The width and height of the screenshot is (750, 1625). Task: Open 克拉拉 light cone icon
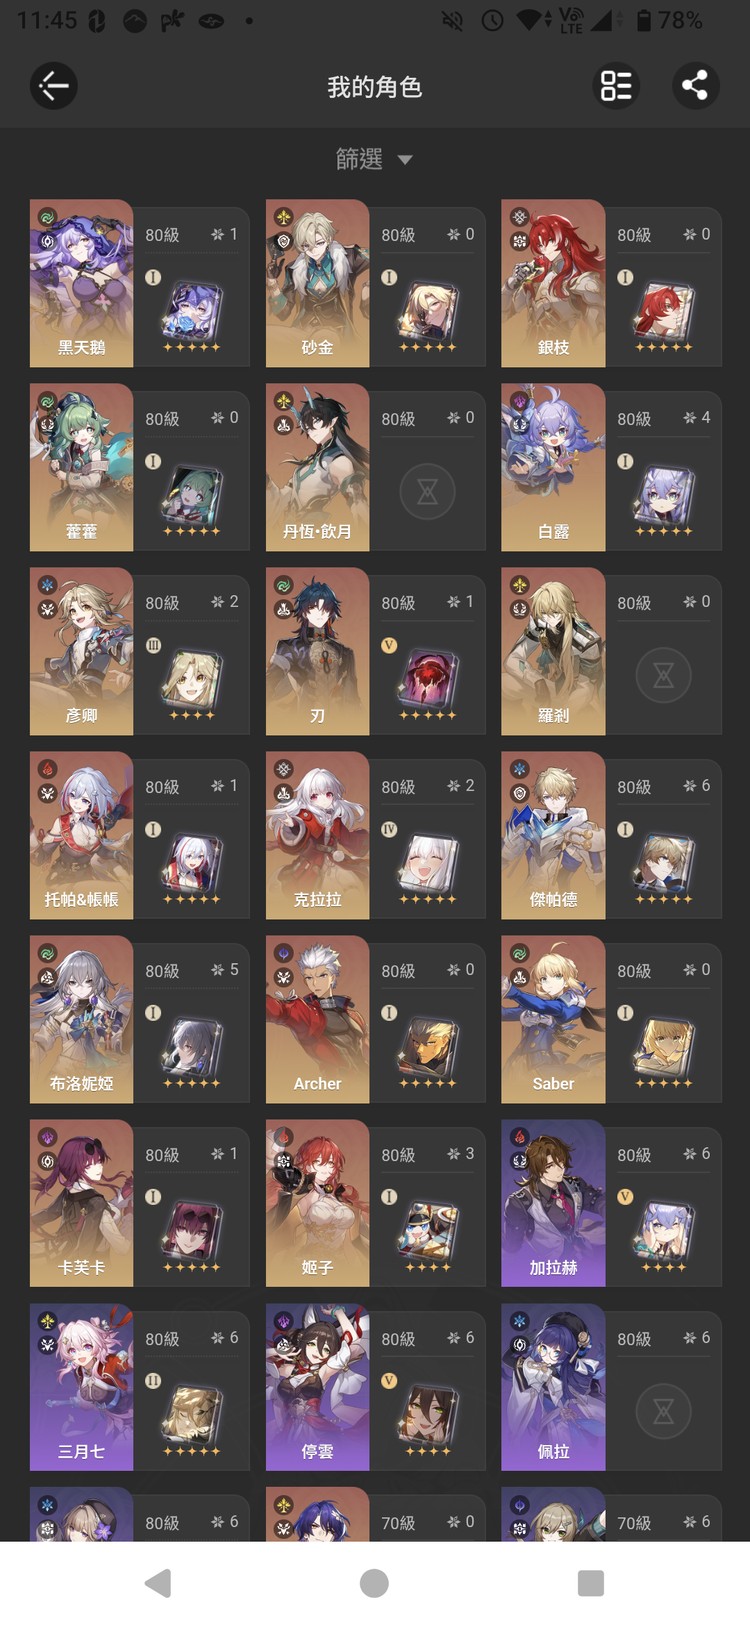(x=427, y=863)
